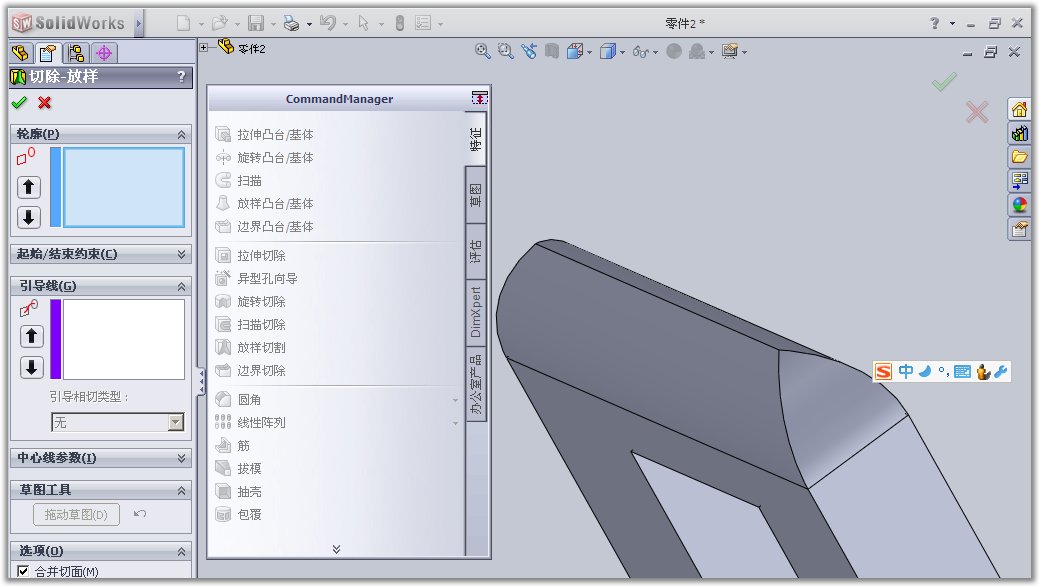Click the Save toolbar icon
This screenshot has width=1039, height=586.
(256, 23)
